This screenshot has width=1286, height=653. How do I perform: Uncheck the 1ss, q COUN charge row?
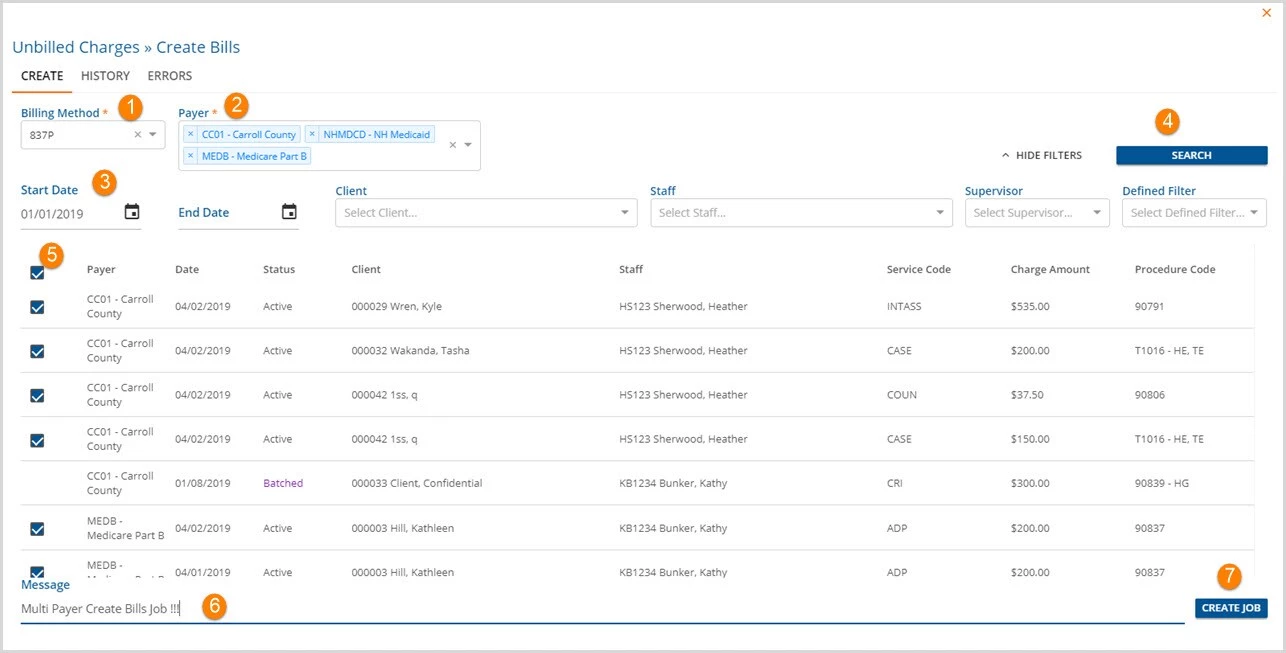[x=37, y=395]
